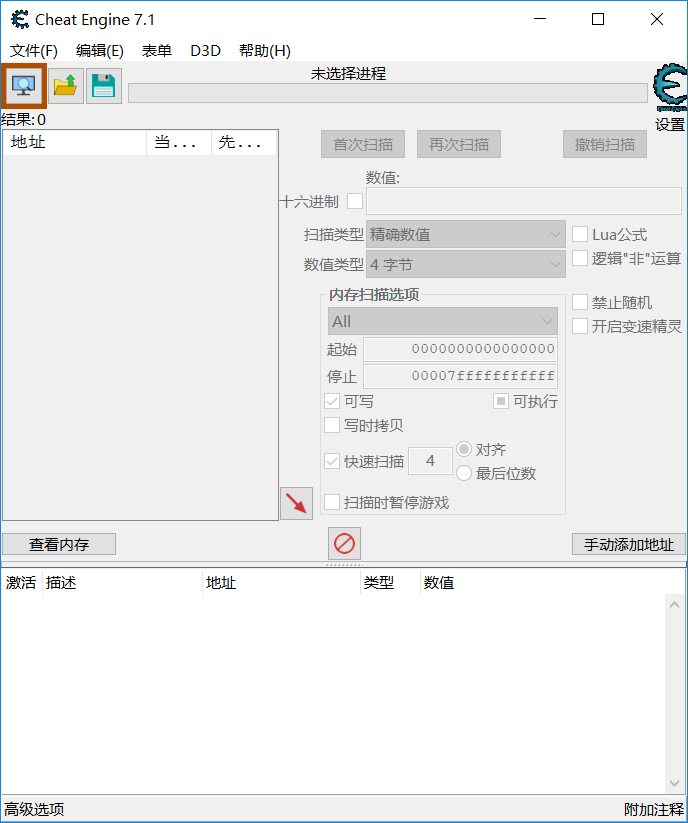The image size is (688, 823).
Task: Click Cheat Engine title bar icon
Action: tap(19, 19)
